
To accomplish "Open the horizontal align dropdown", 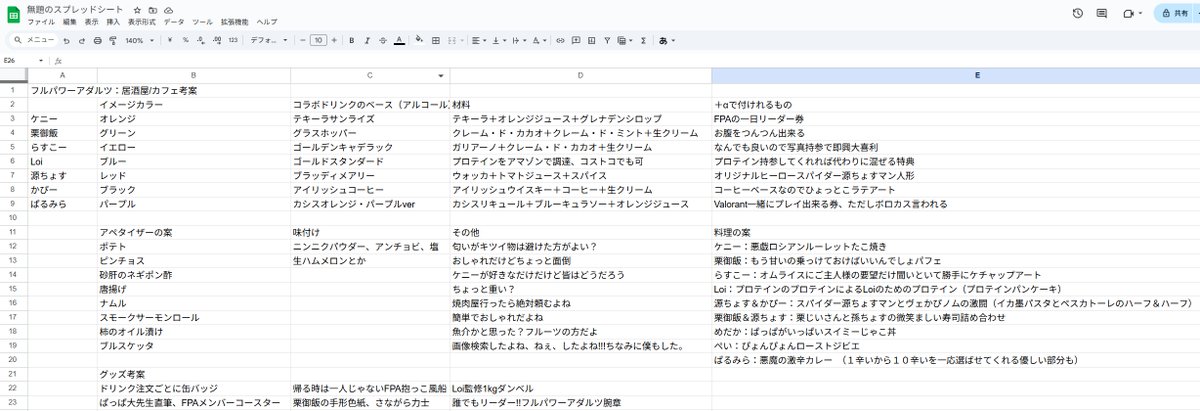I will pos(479,40).
